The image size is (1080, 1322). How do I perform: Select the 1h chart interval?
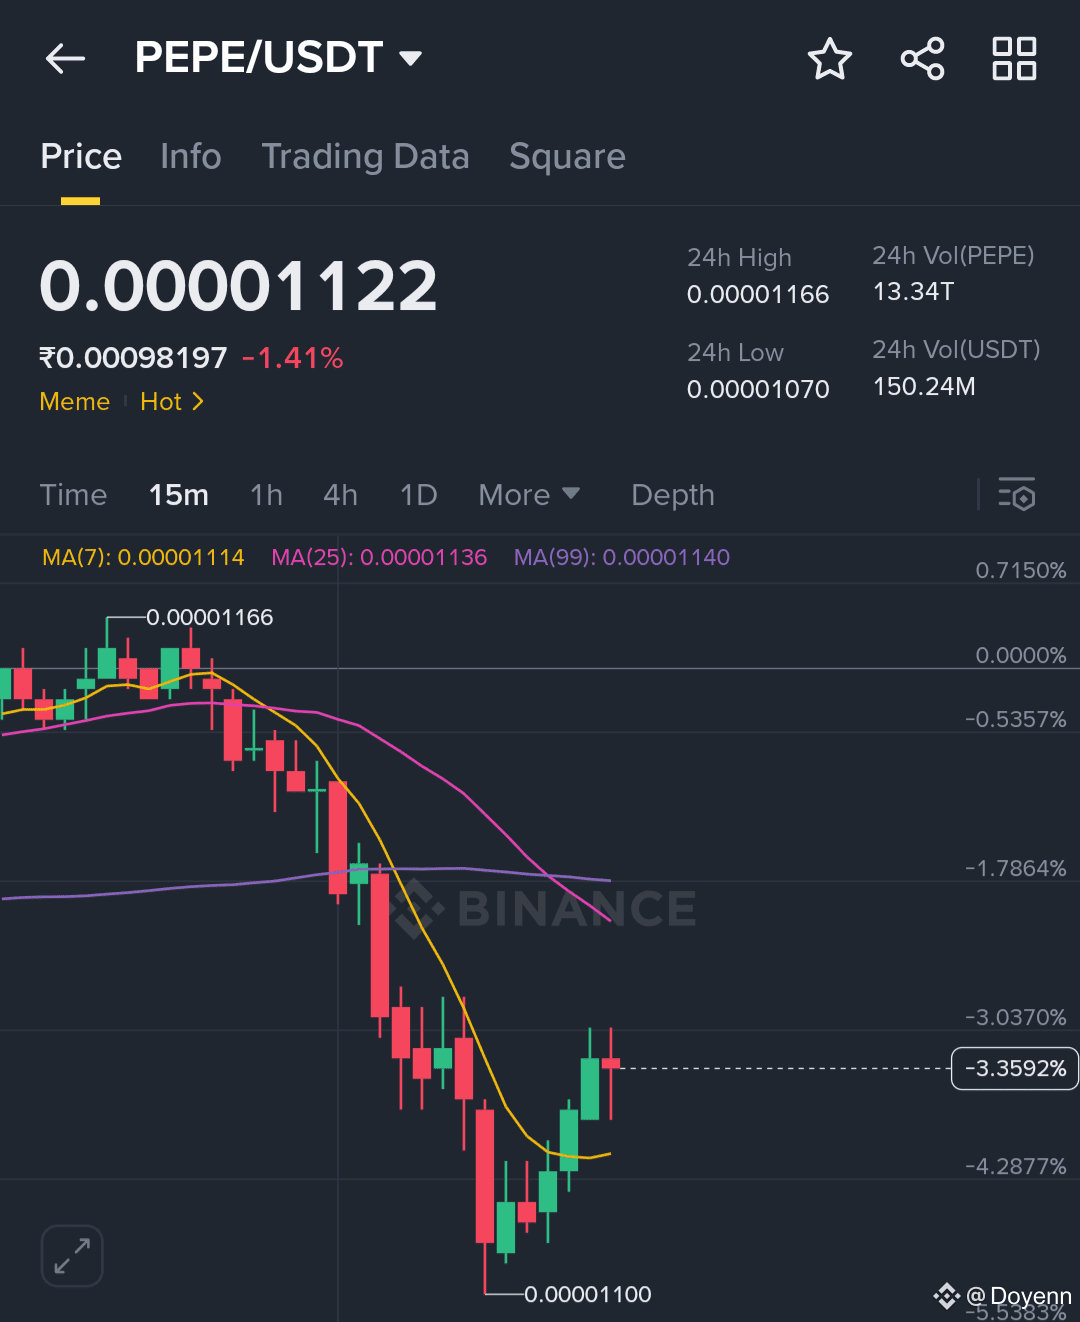[266, 495]
